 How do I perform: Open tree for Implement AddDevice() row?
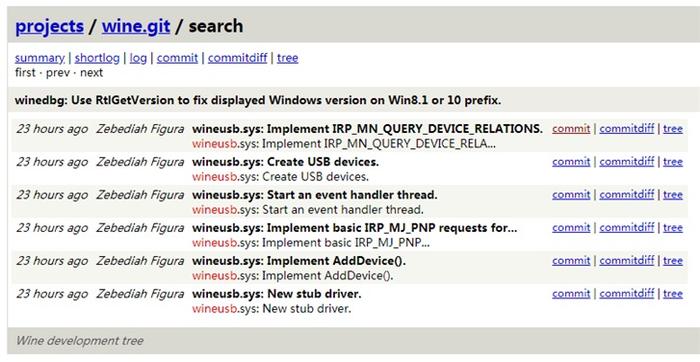coord(673,261)
